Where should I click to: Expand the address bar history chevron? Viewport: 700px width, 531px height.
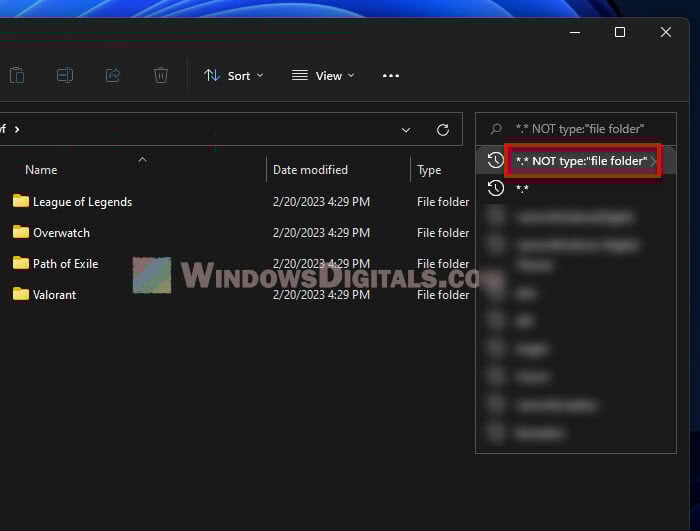pos(406,130)
